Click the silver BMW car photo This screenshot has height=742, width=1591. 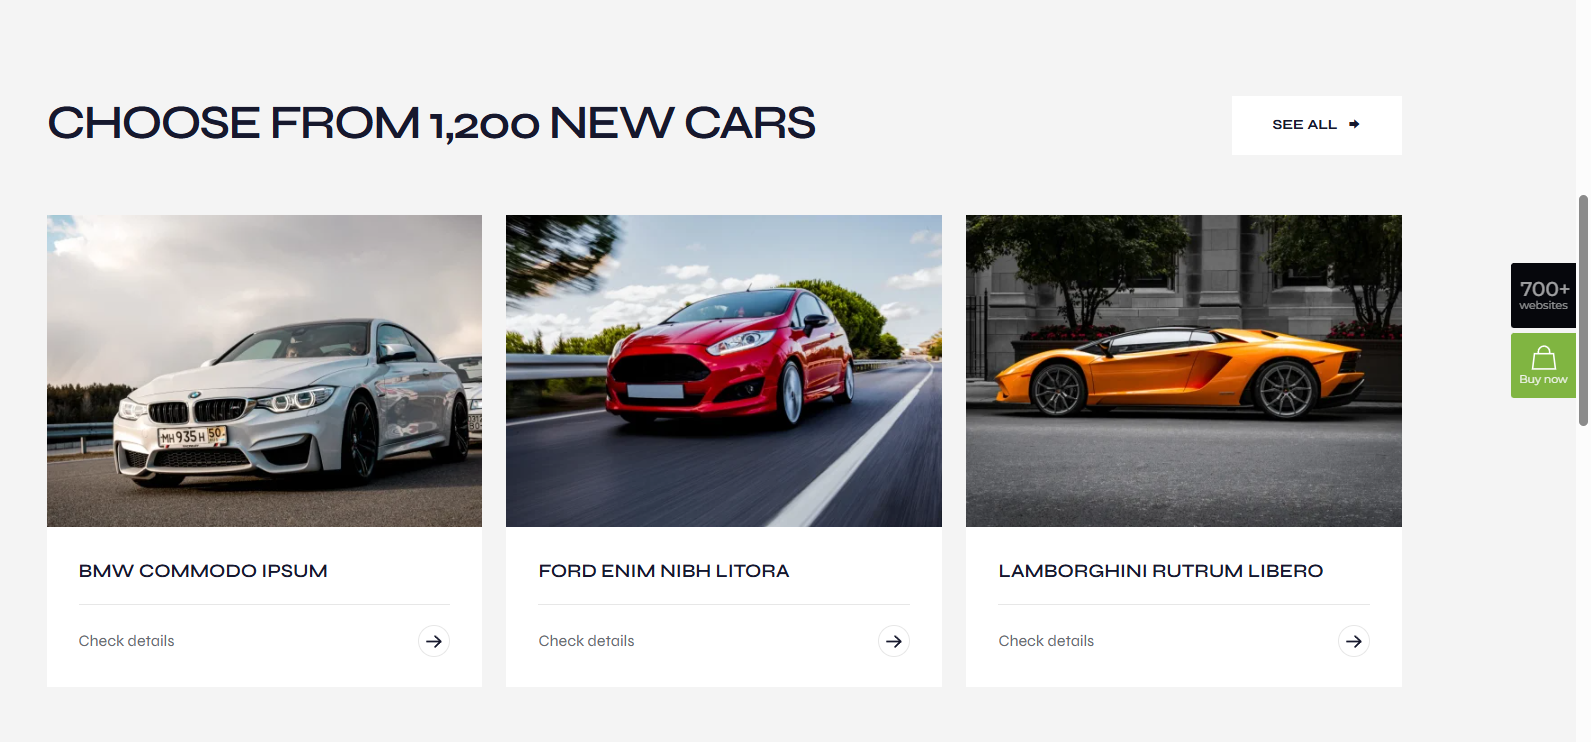tap(264, 371)
